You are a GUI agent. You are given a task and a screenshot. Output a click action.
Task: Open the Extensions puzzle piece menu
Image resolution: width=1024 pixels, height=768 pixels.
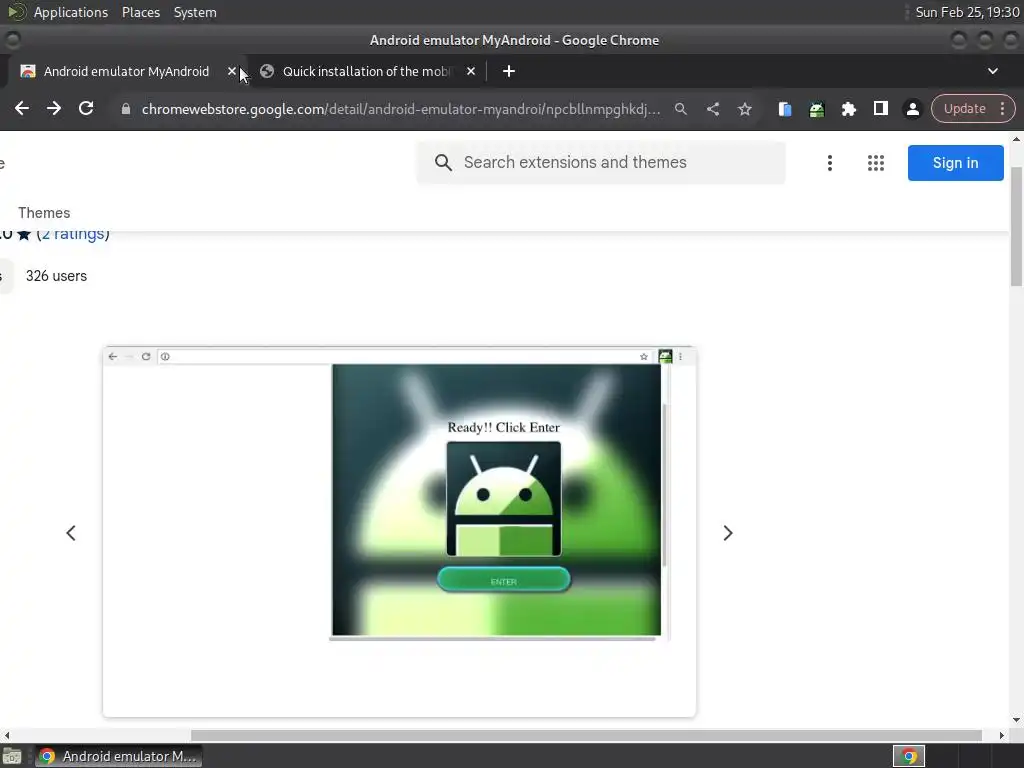click(x=848, y=109)
